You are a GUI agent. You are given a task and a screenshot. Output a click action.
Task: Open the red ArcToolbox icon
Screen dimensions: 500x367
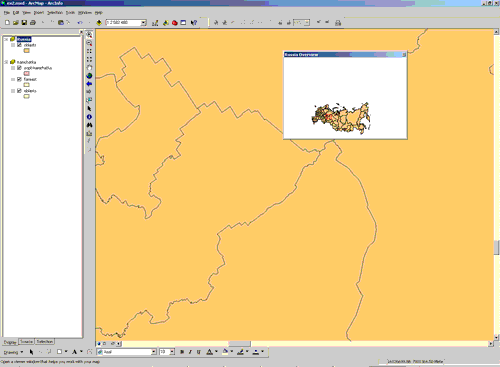click(x=174, y=23)
